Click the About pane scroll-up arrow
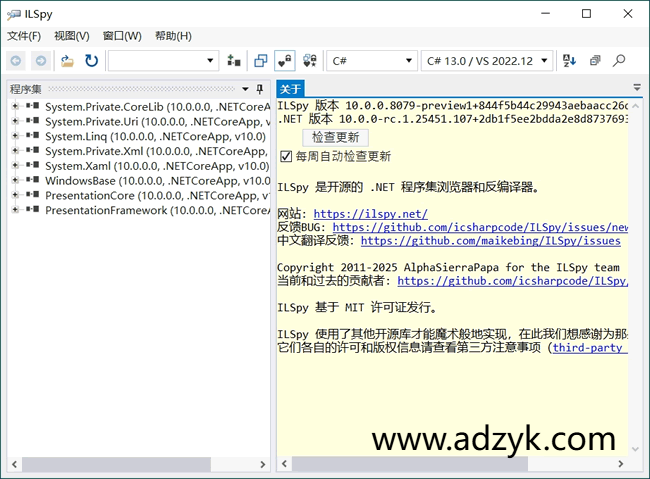The height and width of the screenshot is (479, 650). click(635, 106)
